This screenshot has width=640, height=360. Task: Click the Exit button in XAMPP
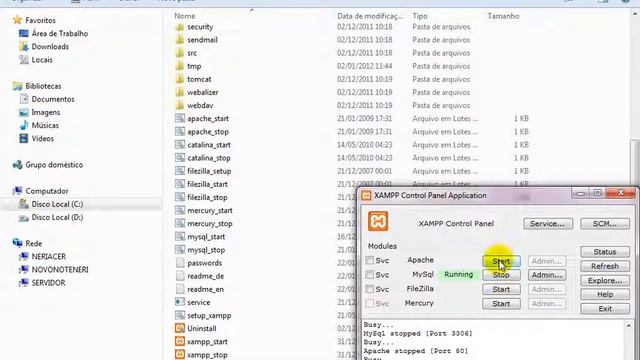pos(605,309)
